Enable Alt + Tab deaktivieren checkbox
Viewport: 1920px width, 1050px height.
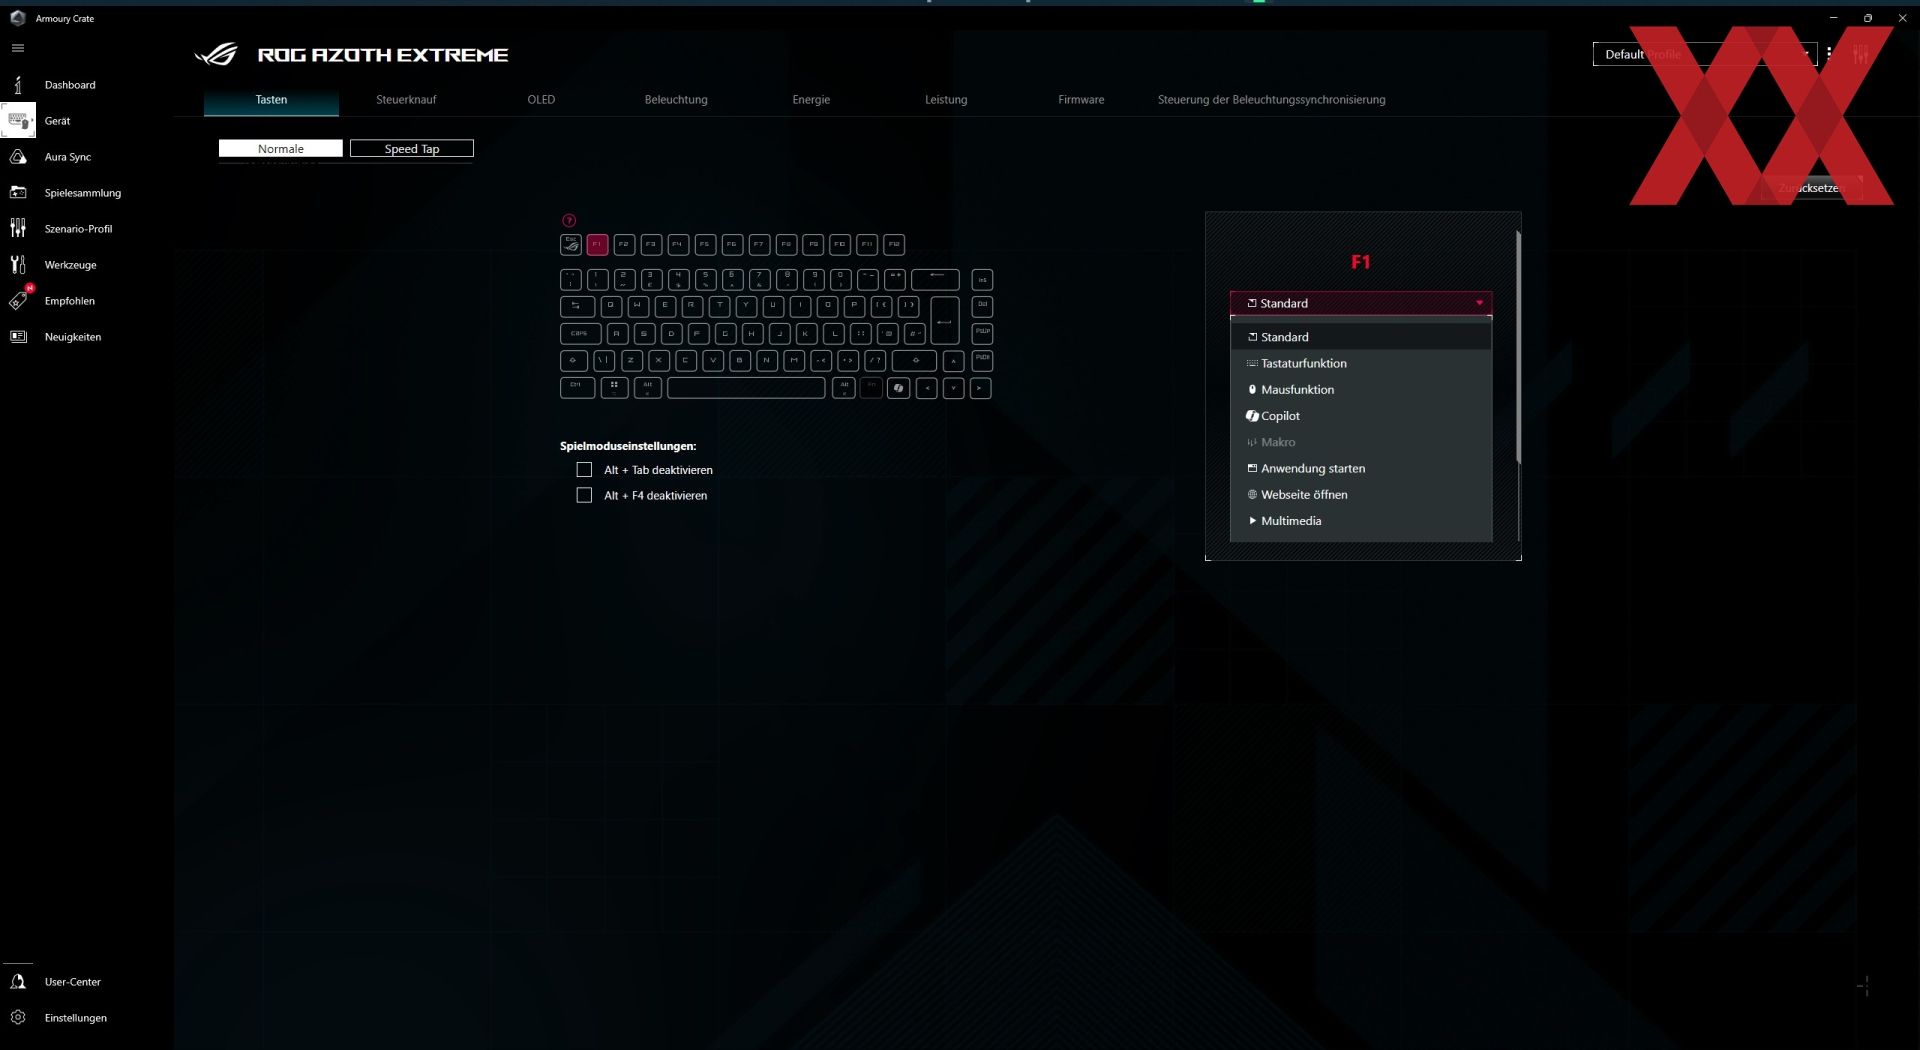pos(584,470)
